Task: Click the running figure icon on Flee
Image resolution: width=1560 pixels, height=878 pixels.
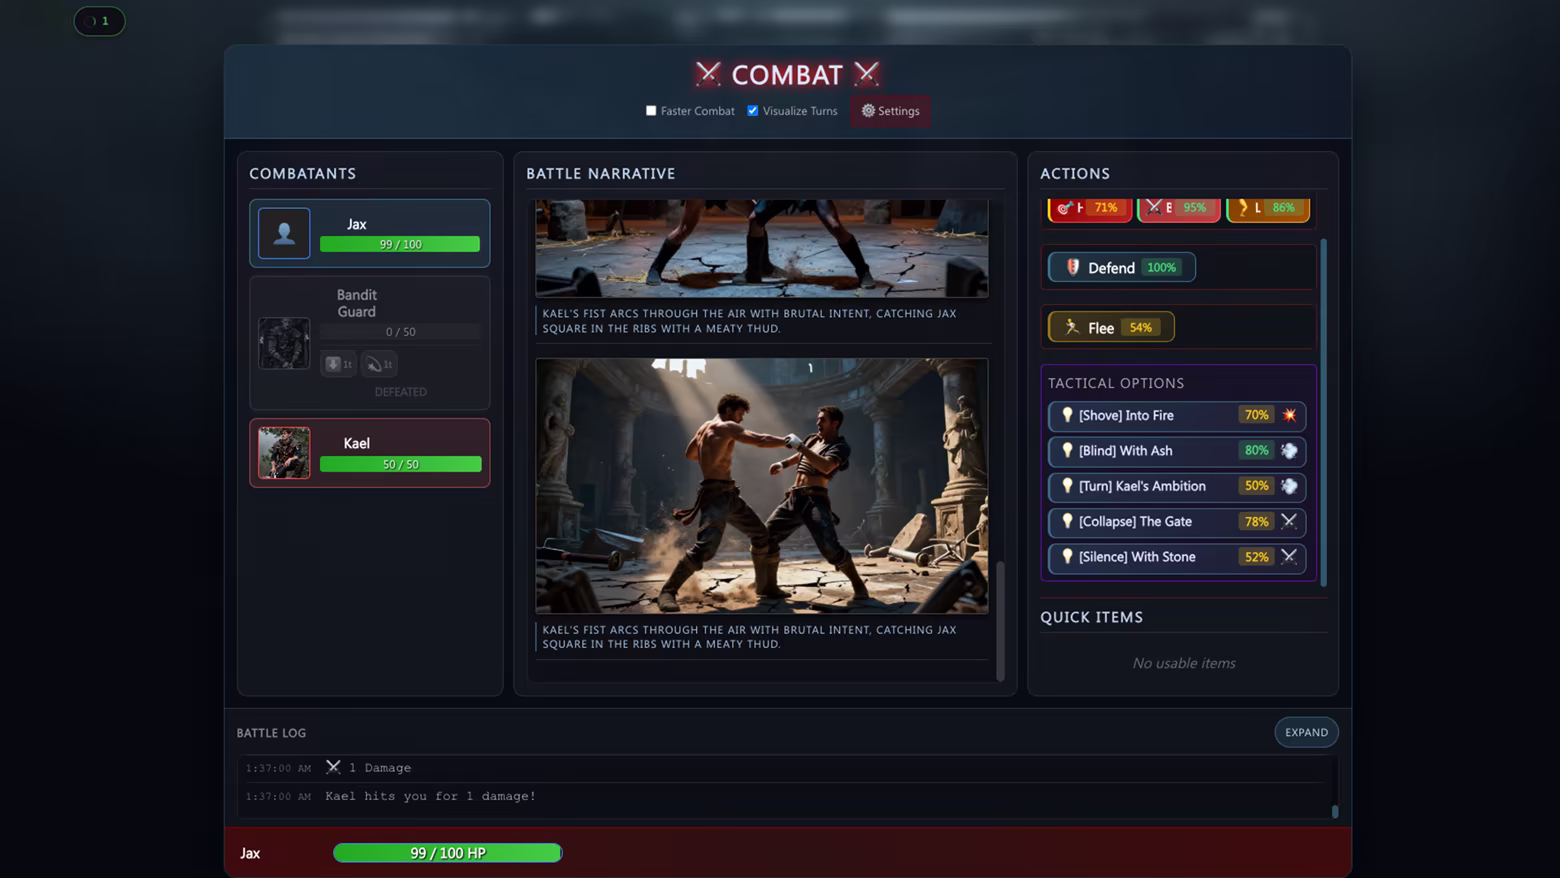Action: 1072,327
